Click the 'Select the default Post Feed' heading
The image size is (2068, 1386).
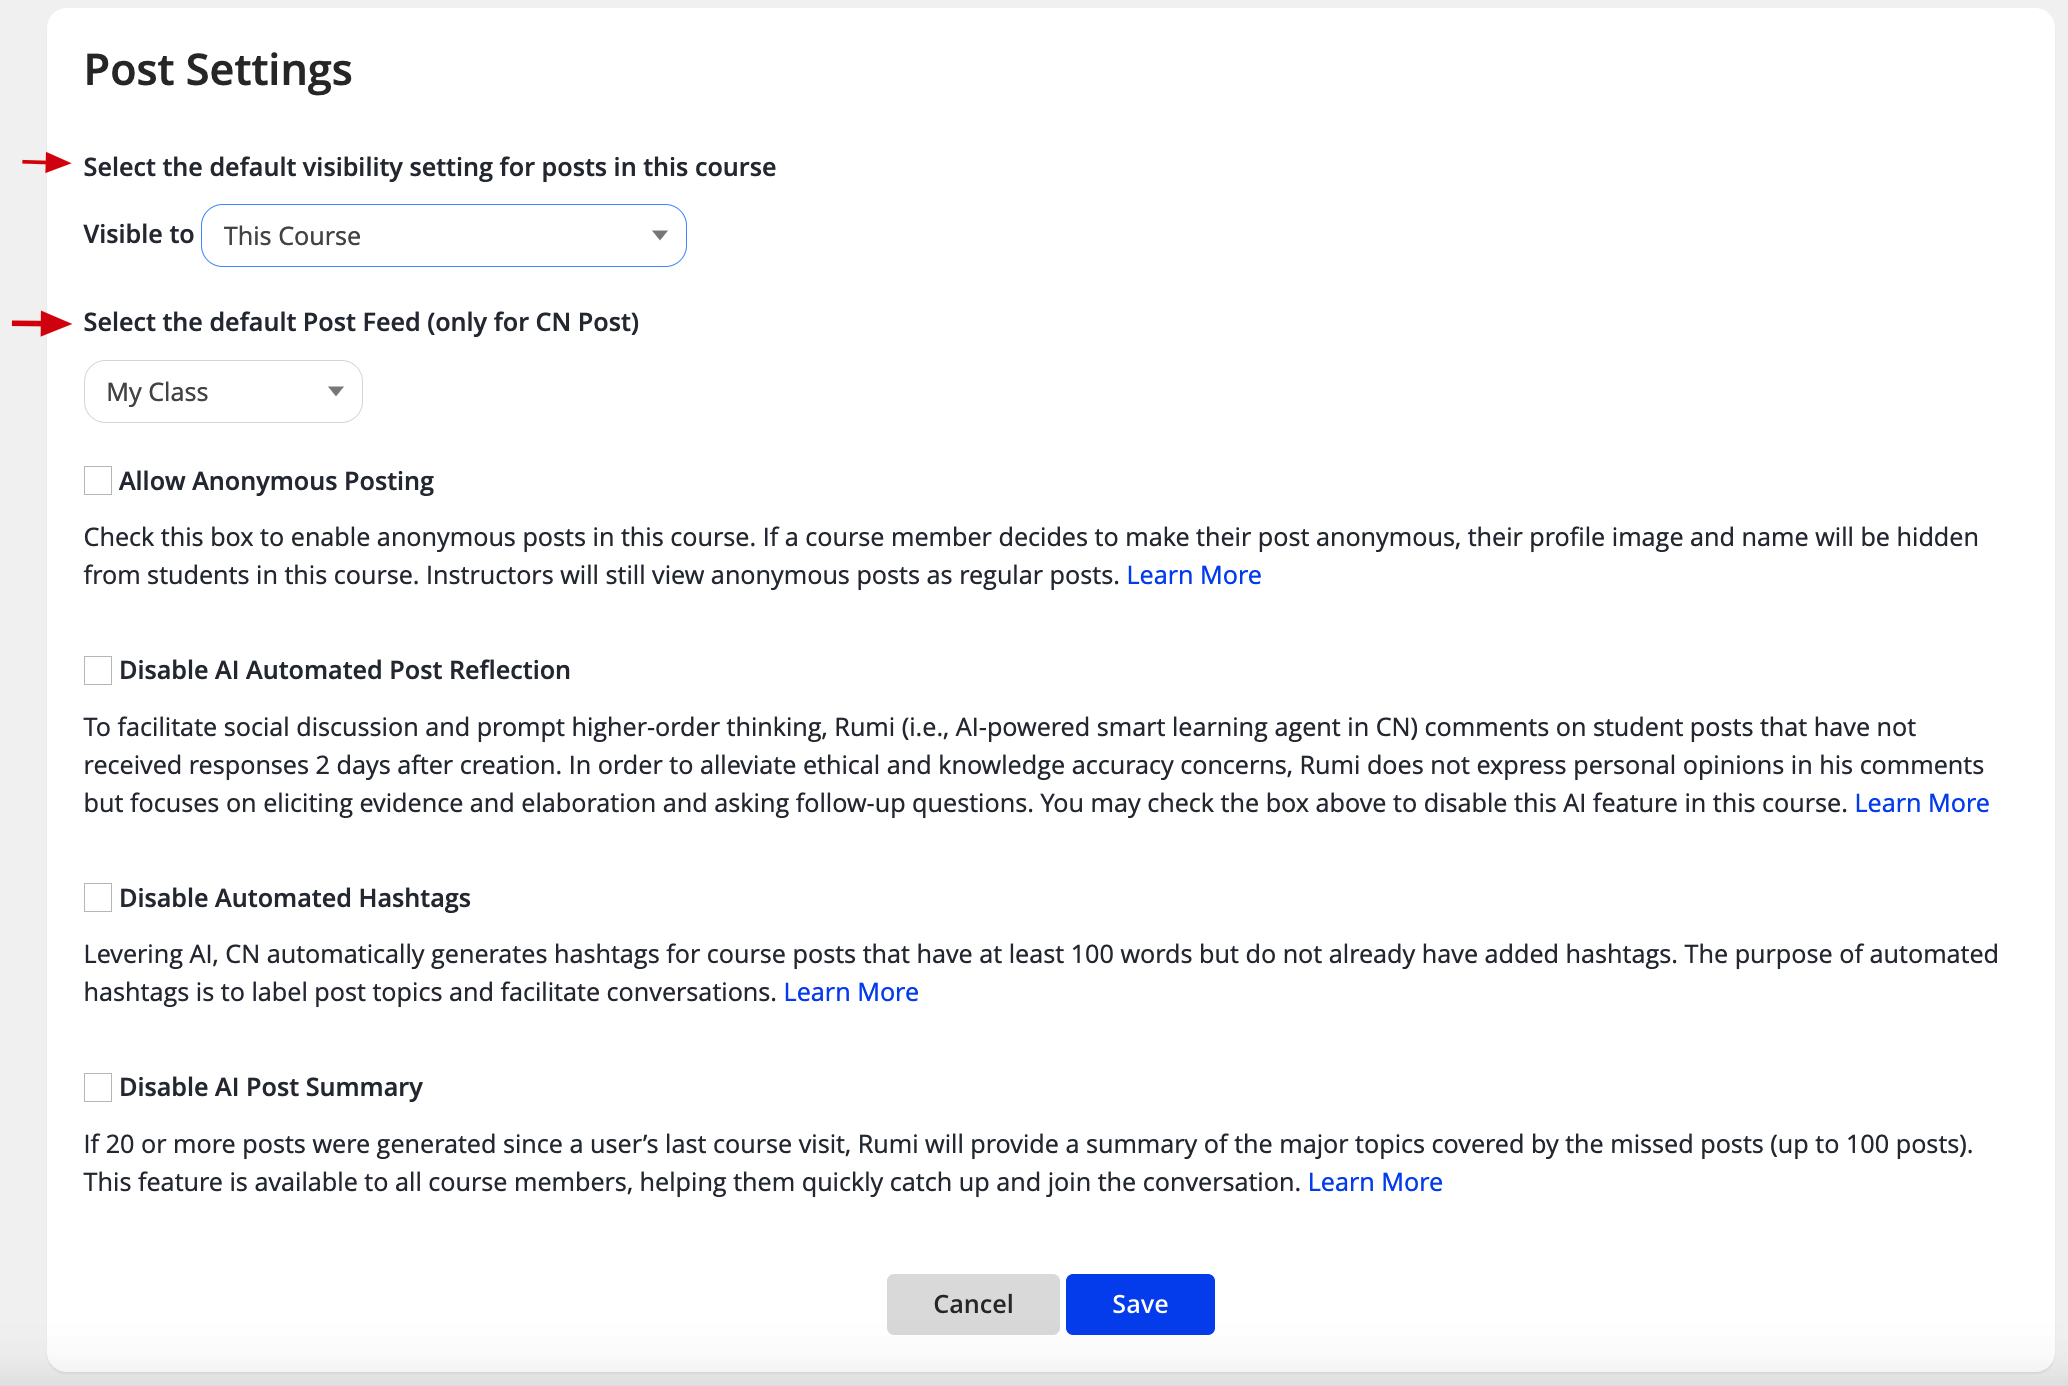[x=361, y=322]
